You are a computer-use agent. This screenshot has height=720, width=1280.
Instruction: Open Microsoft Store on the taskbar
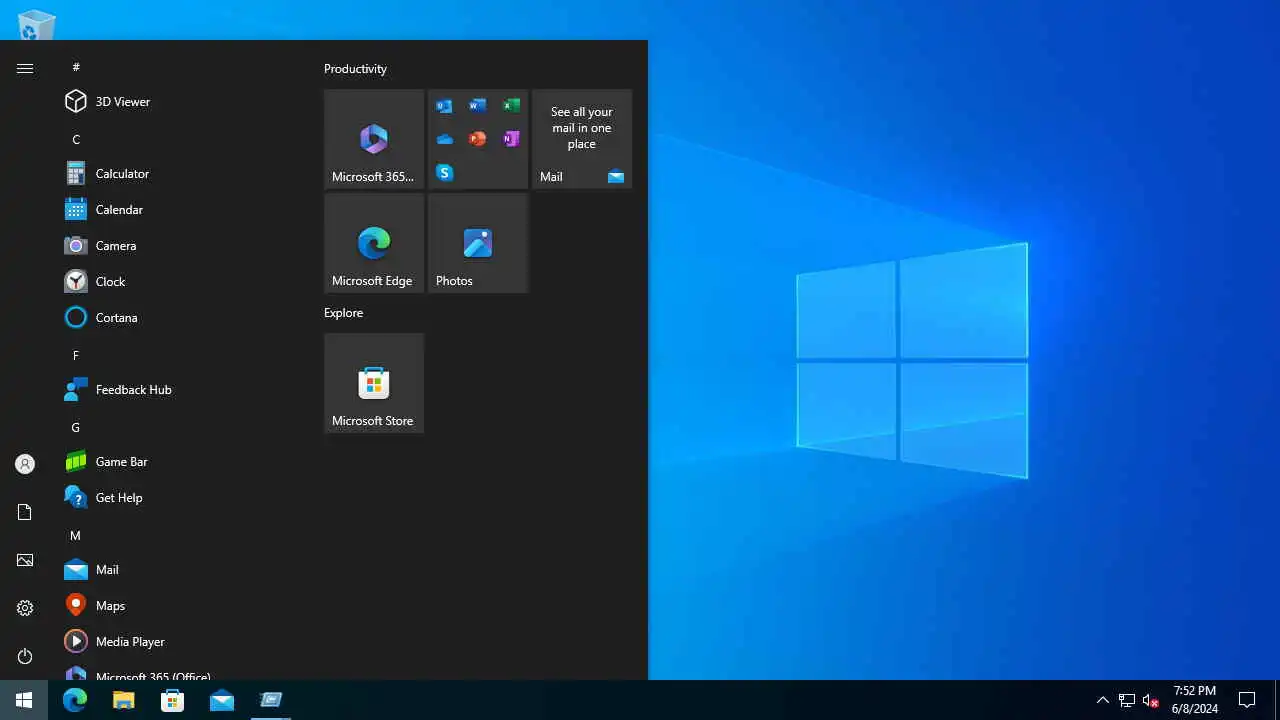pos(173,700)
